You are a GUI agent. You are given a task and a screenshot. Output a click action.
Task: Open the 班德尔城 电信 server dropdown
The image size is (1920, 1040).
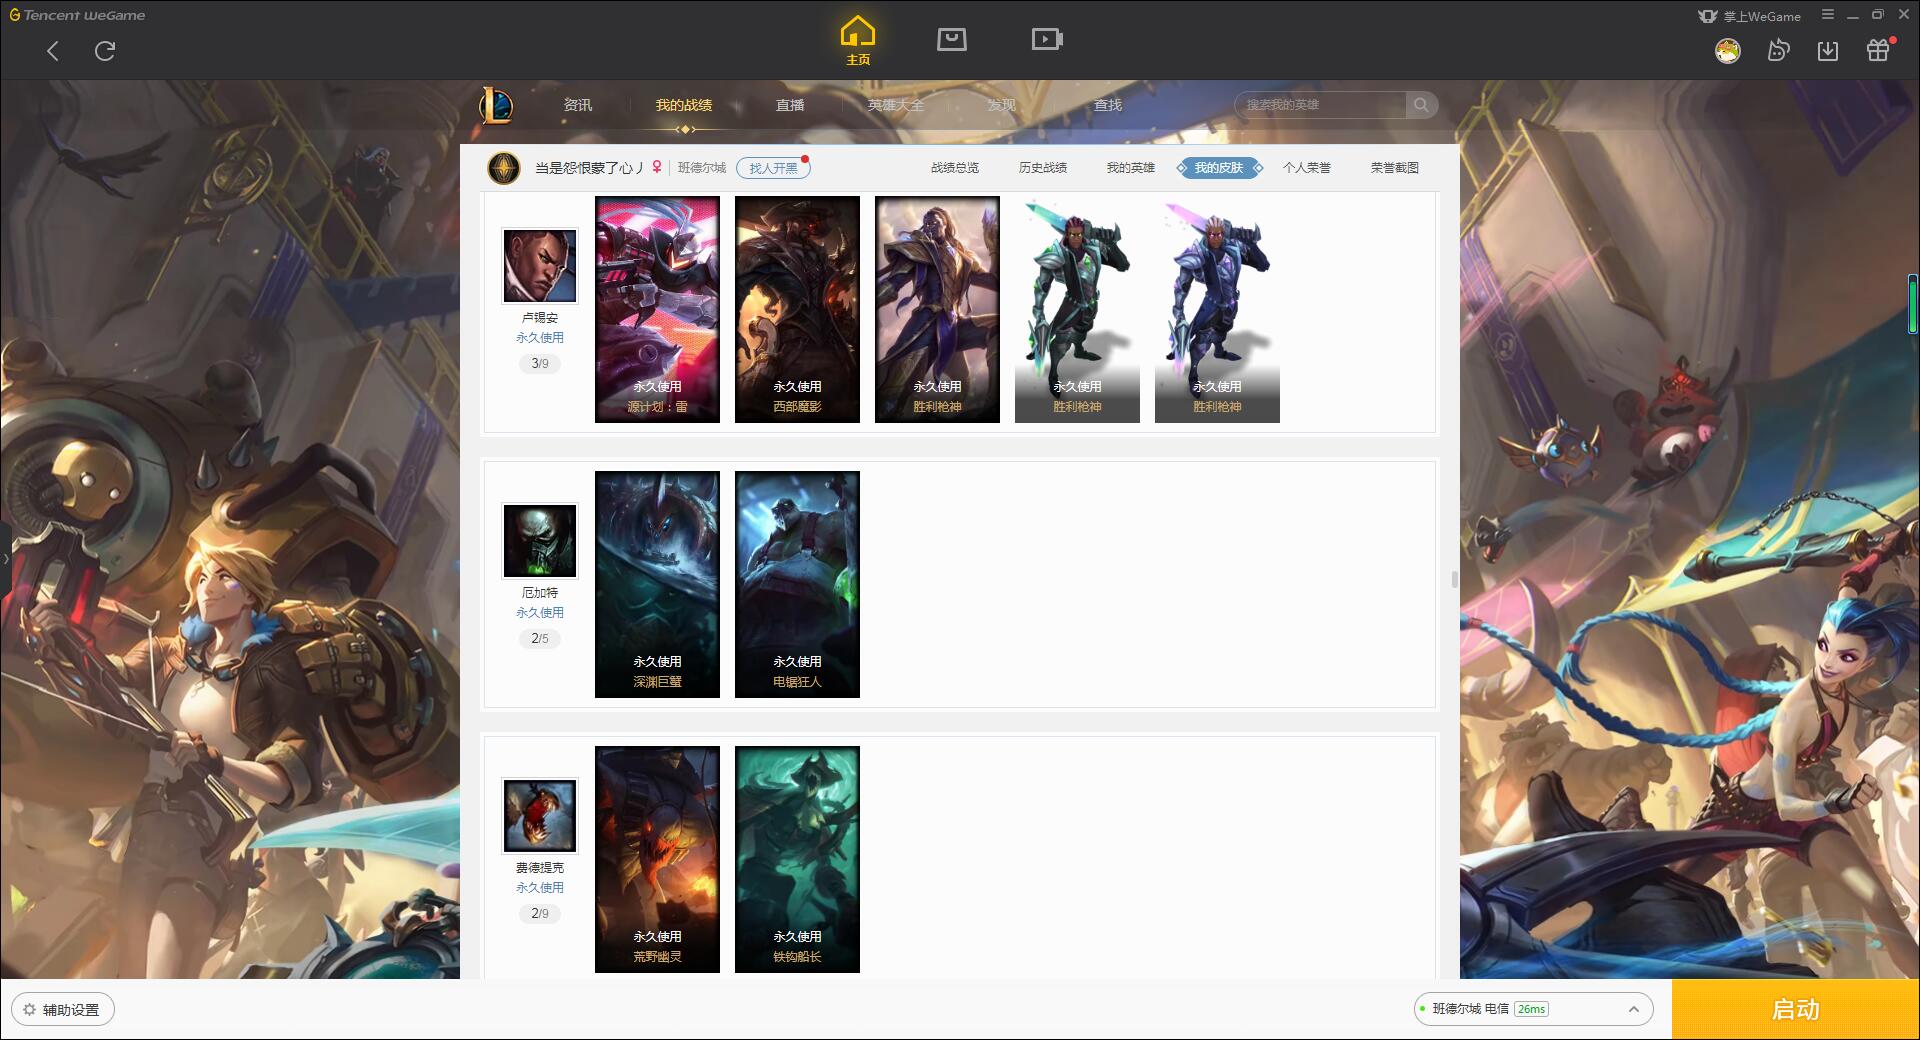[1532, 1009]
